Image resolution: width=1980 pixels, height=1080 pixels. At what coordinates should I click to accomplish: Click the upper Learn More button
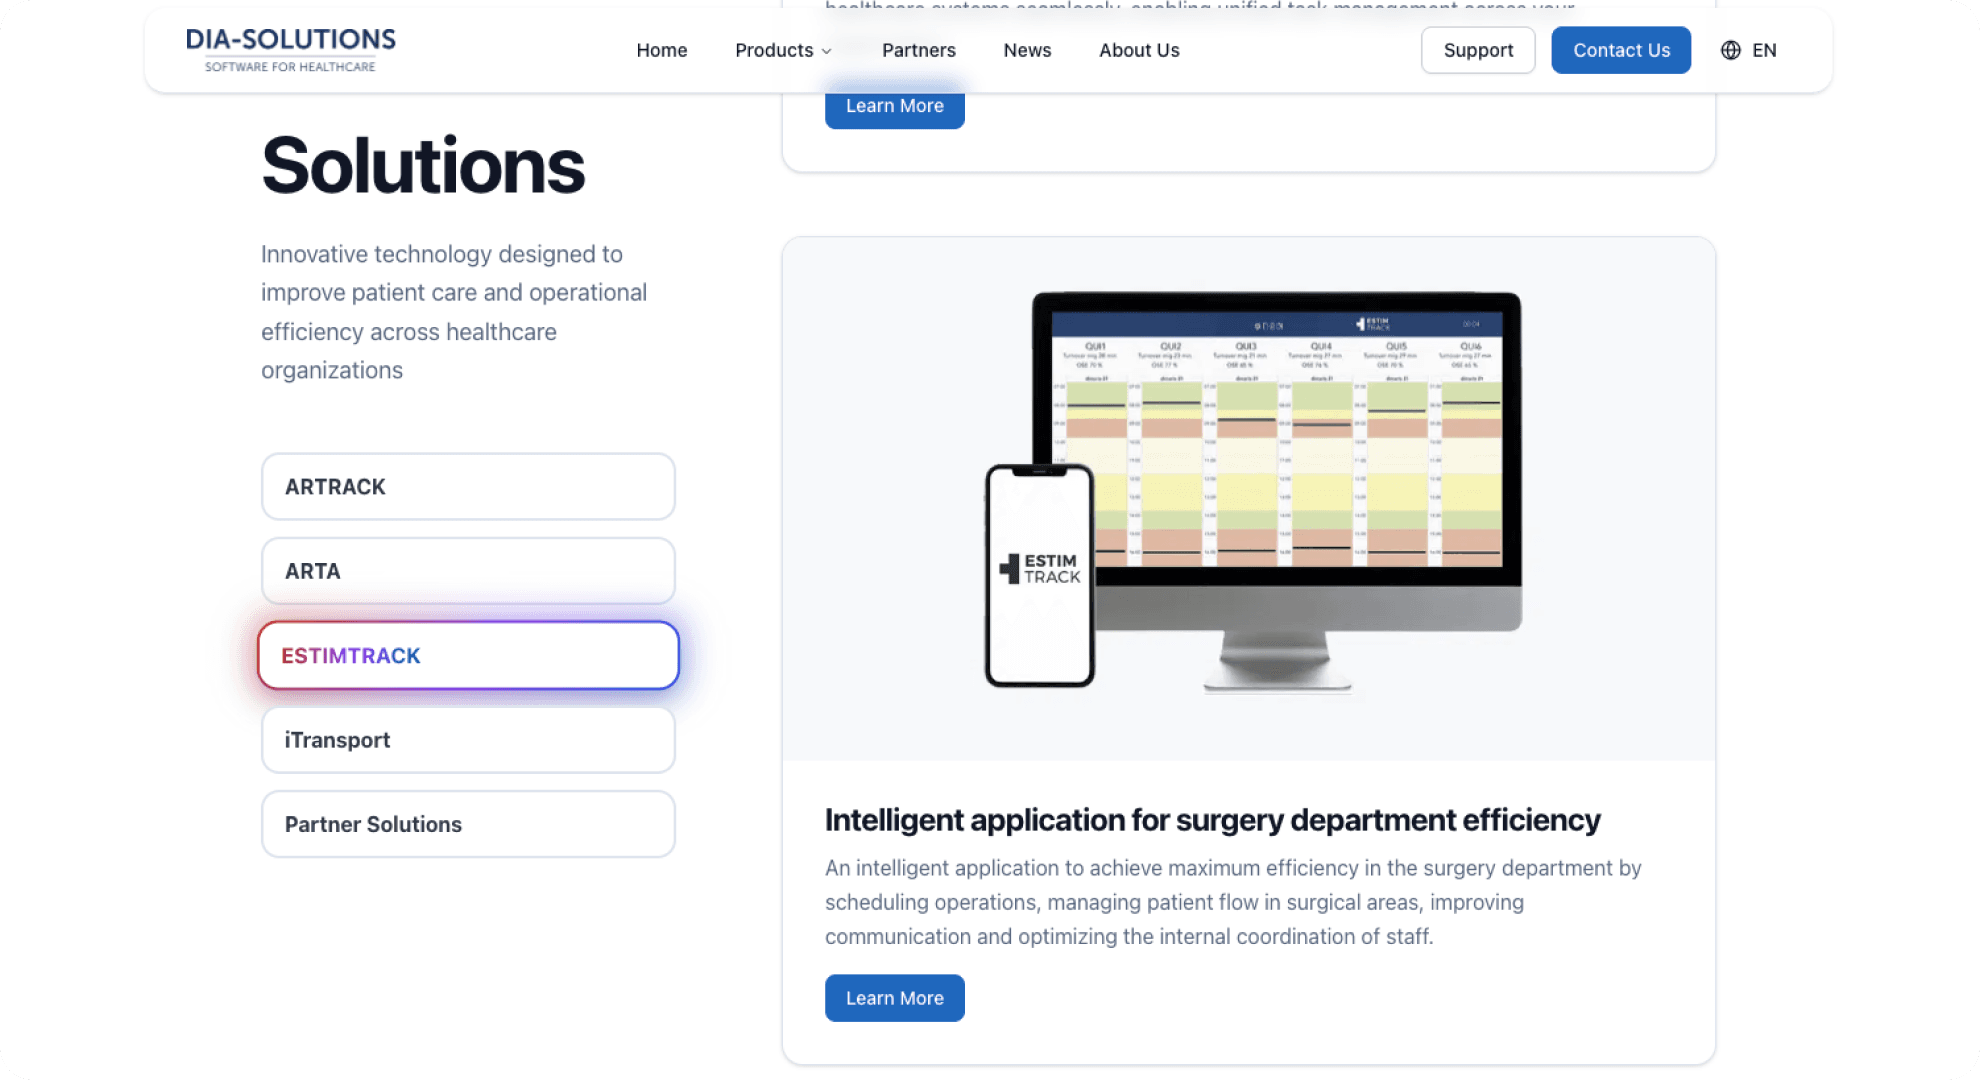pos(894,106)
